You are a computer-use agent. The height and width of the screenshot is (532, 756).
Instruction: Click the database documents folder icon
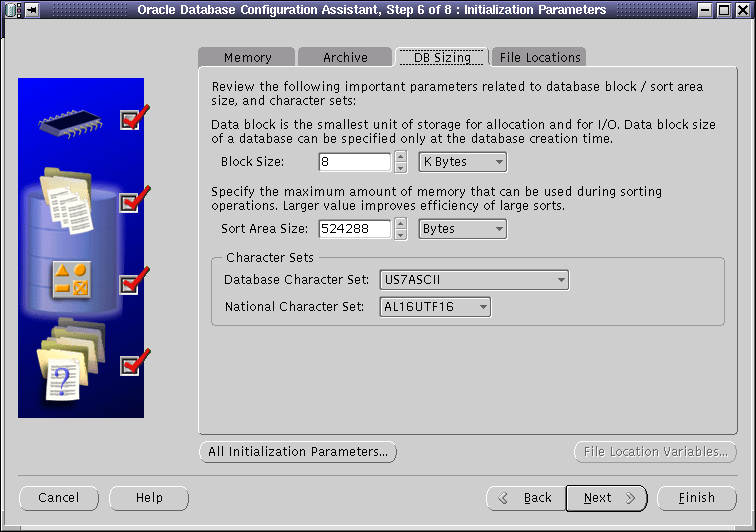point(67,201)
